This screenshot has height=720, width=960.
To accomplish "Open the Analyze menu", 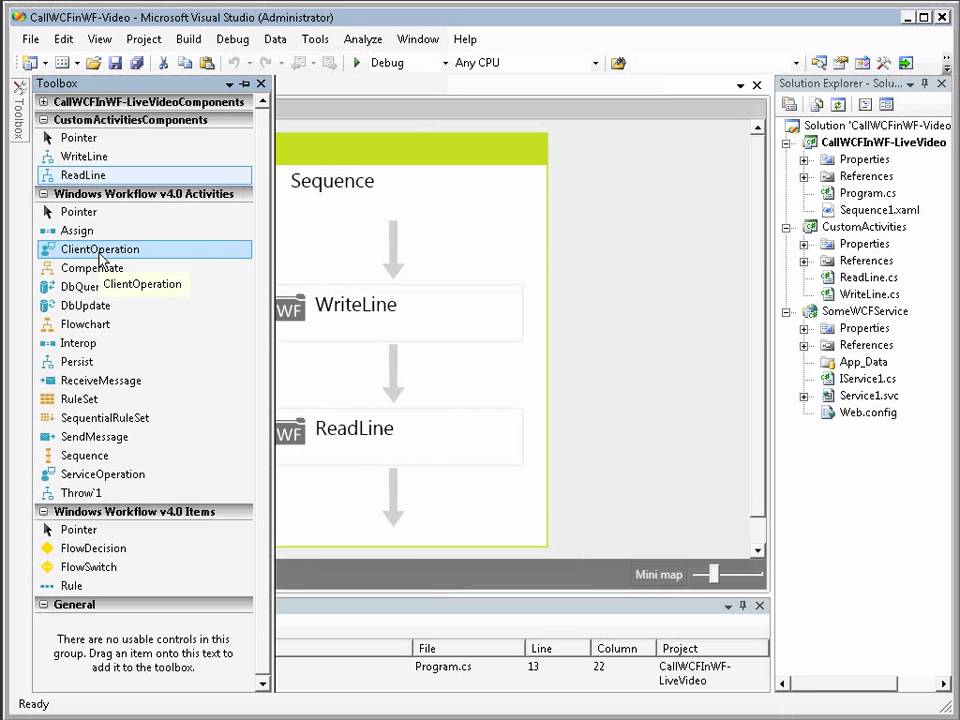I will pyautogui.click(x=363, y=39).
